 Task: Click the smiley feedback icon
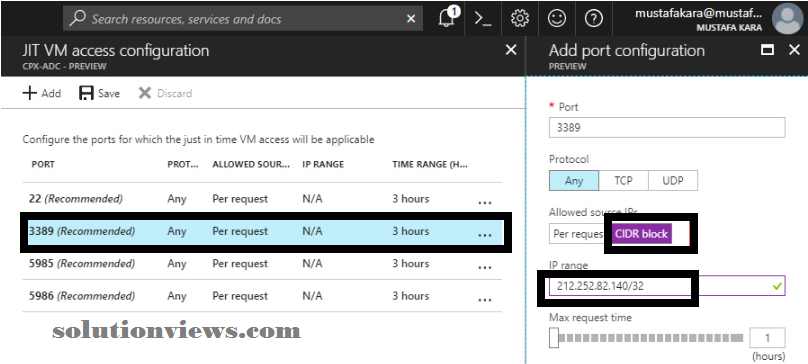557,19
